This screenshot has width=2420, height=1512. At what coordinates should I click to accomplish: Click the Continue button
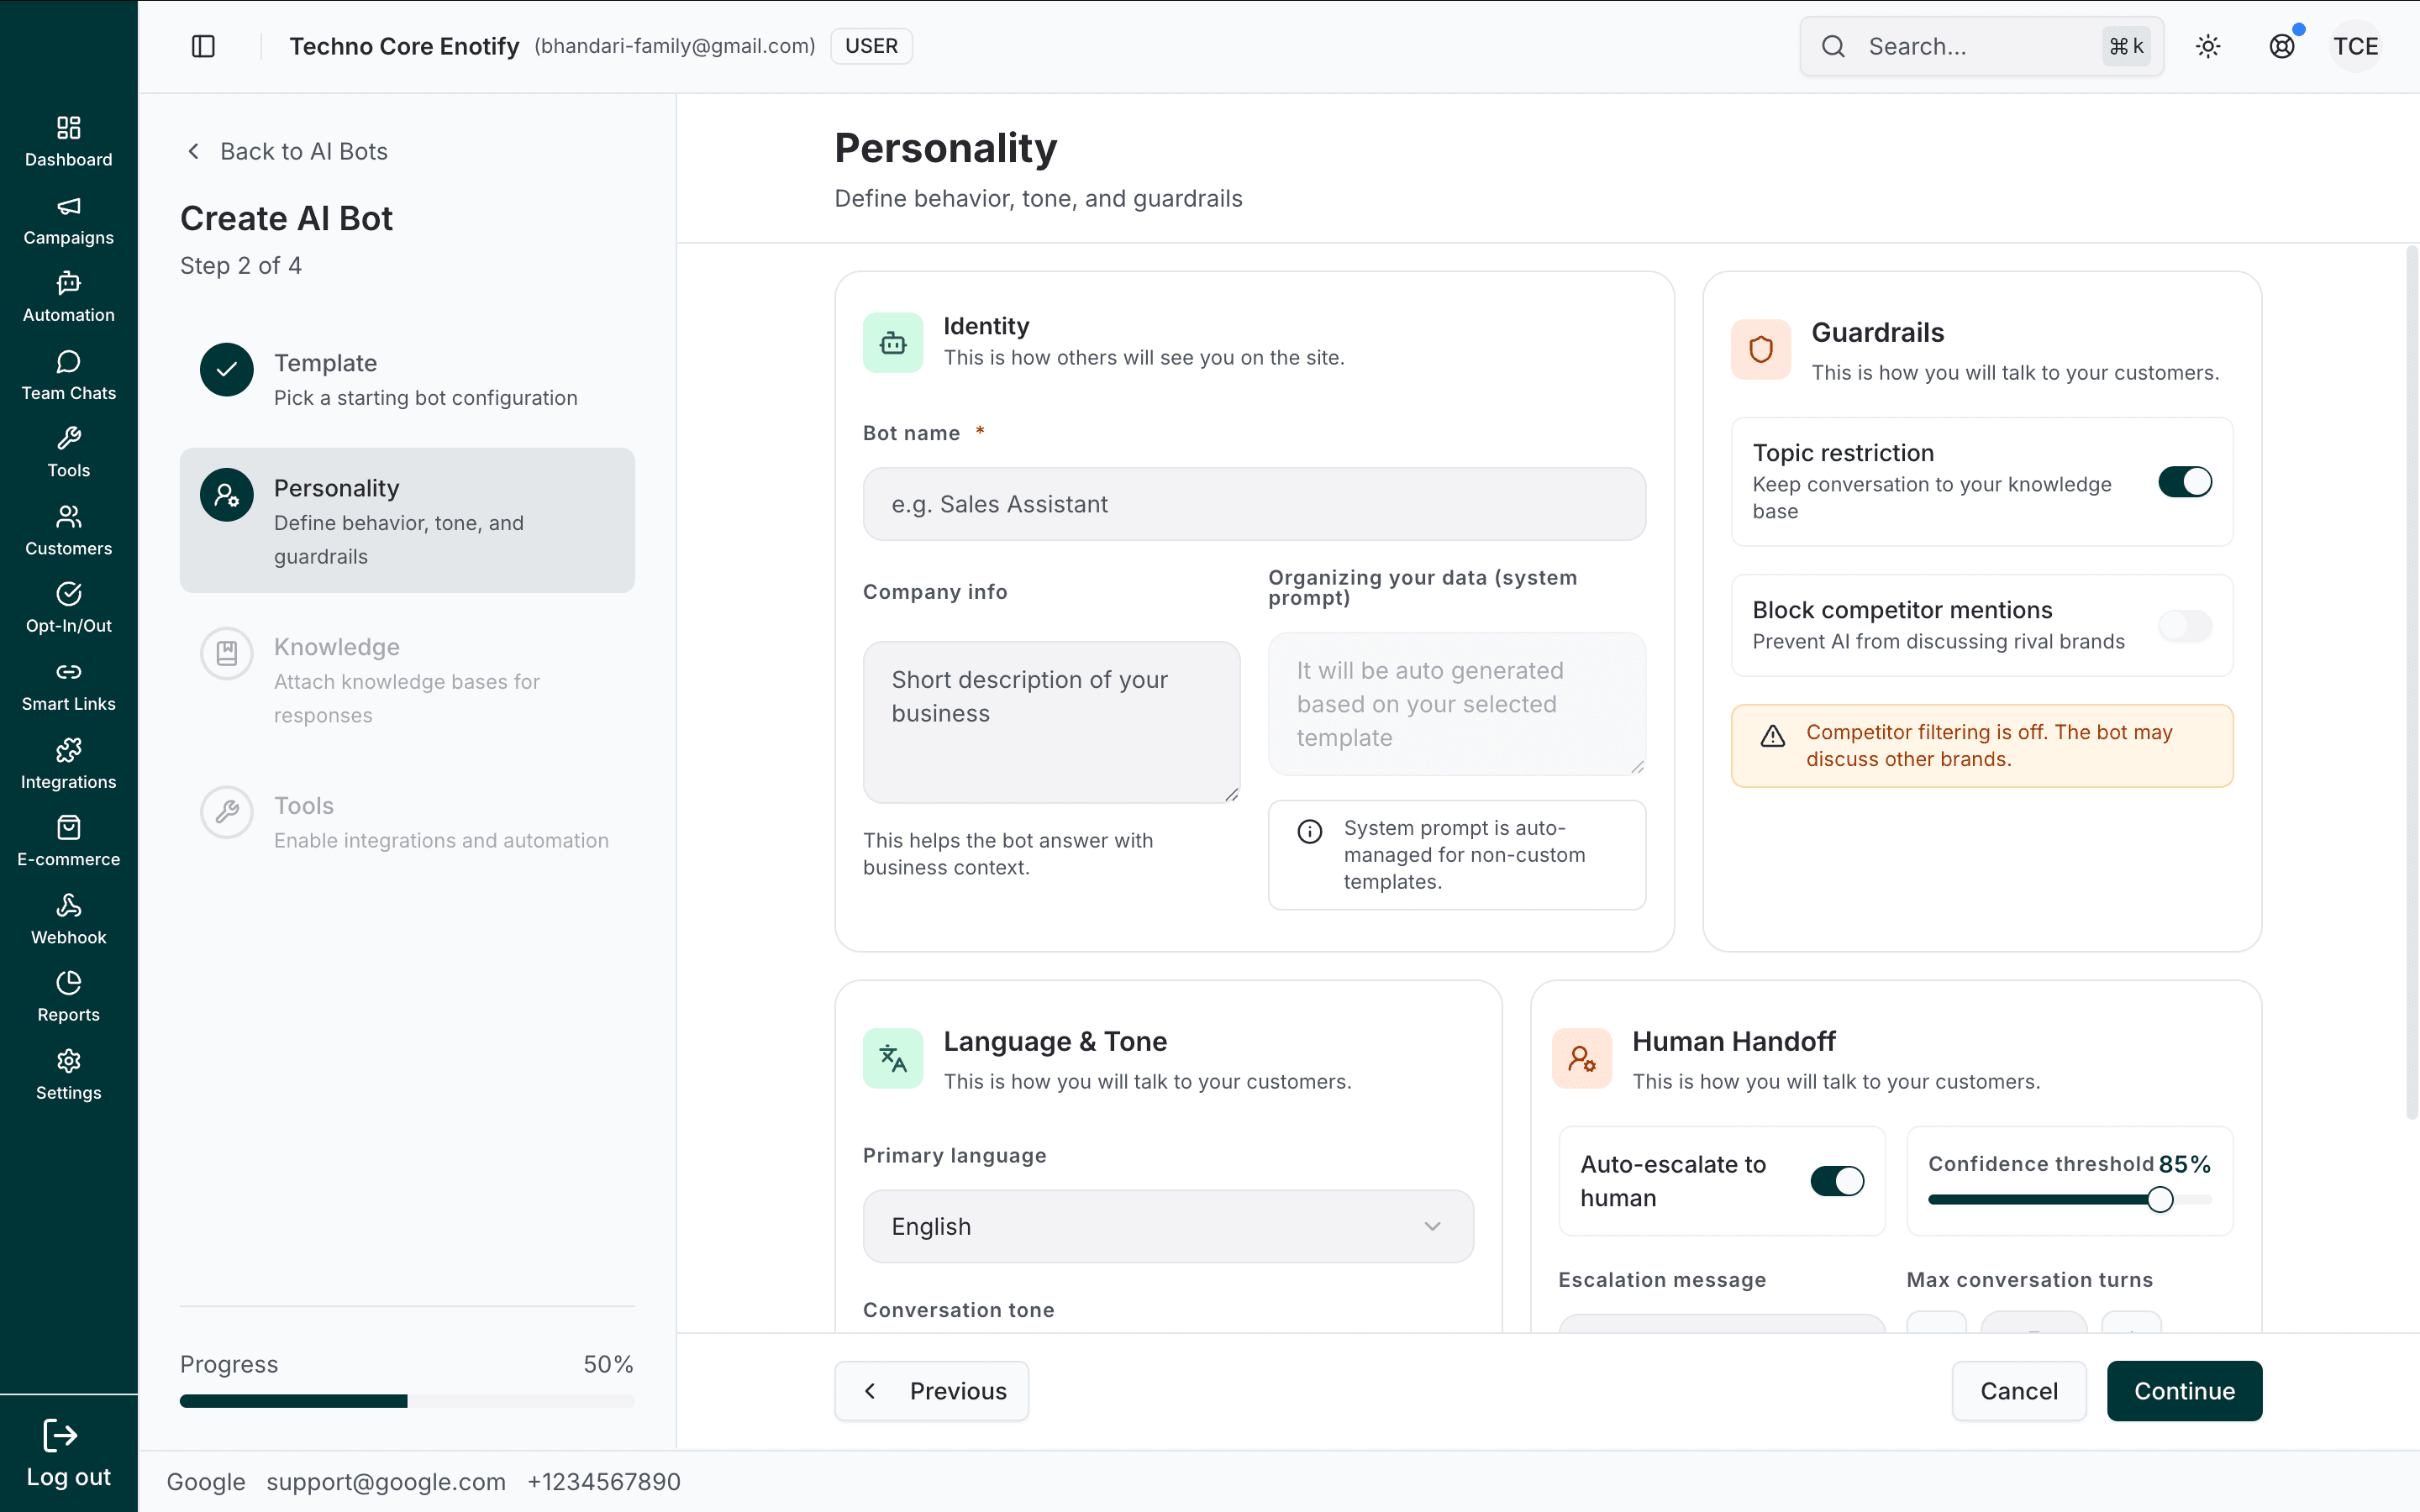pyautogui.click(x=2184, y=1391)
